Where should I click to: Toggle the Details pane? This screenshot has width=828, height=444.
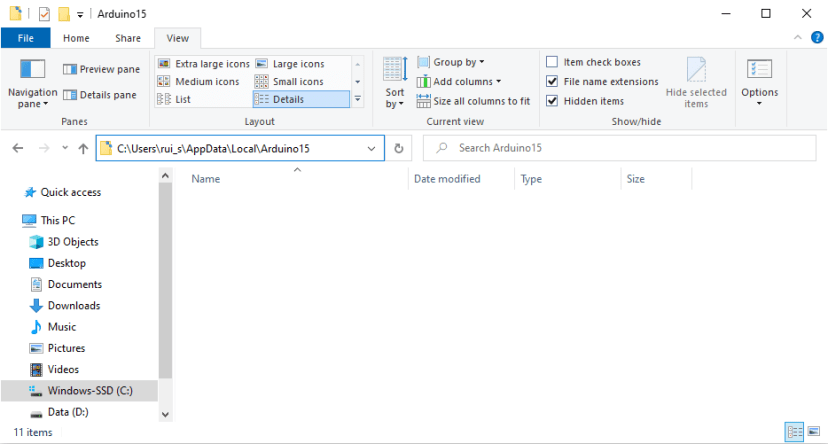[101, 95]
